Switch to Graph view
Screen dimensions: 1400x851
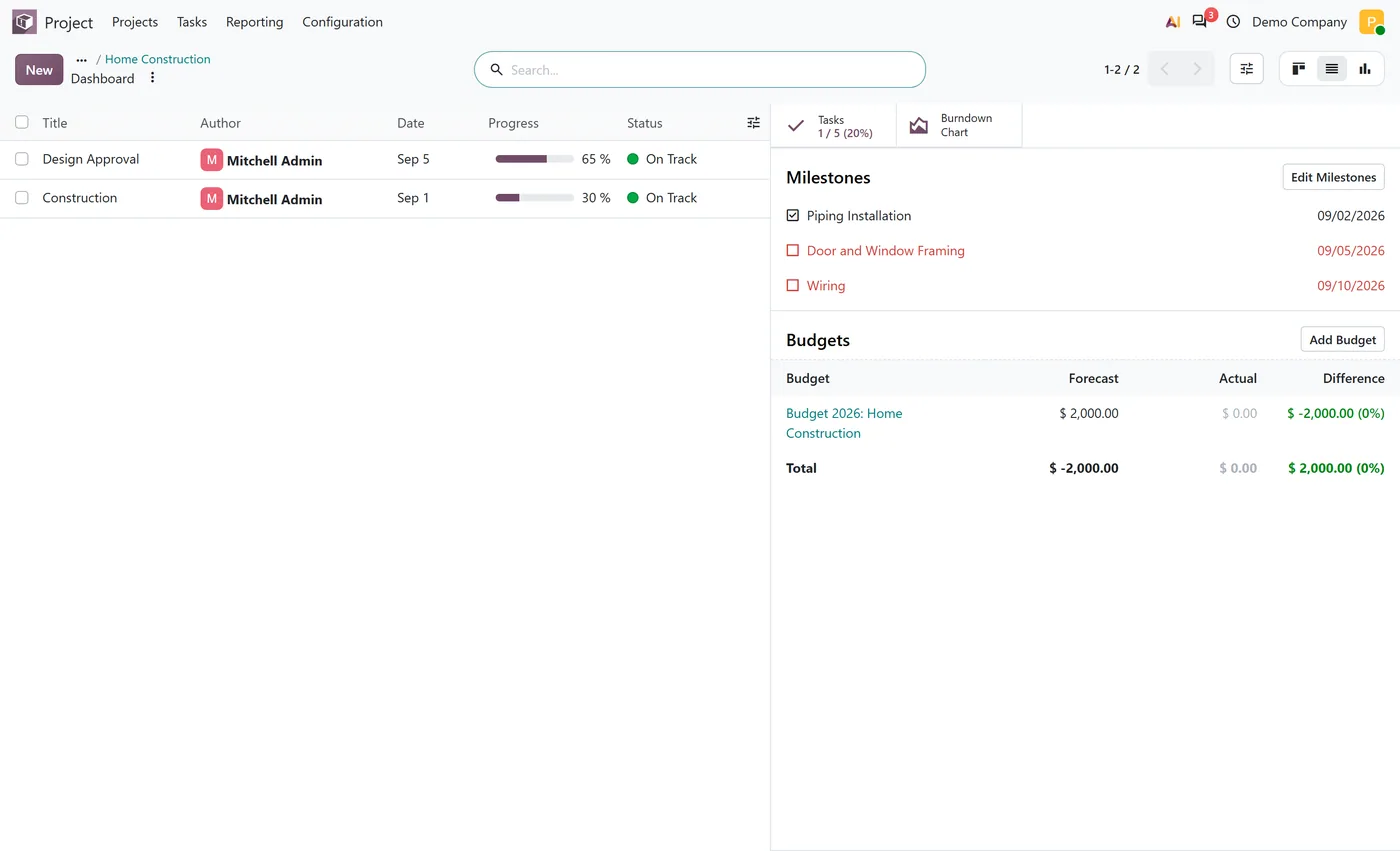(1365, 69)
